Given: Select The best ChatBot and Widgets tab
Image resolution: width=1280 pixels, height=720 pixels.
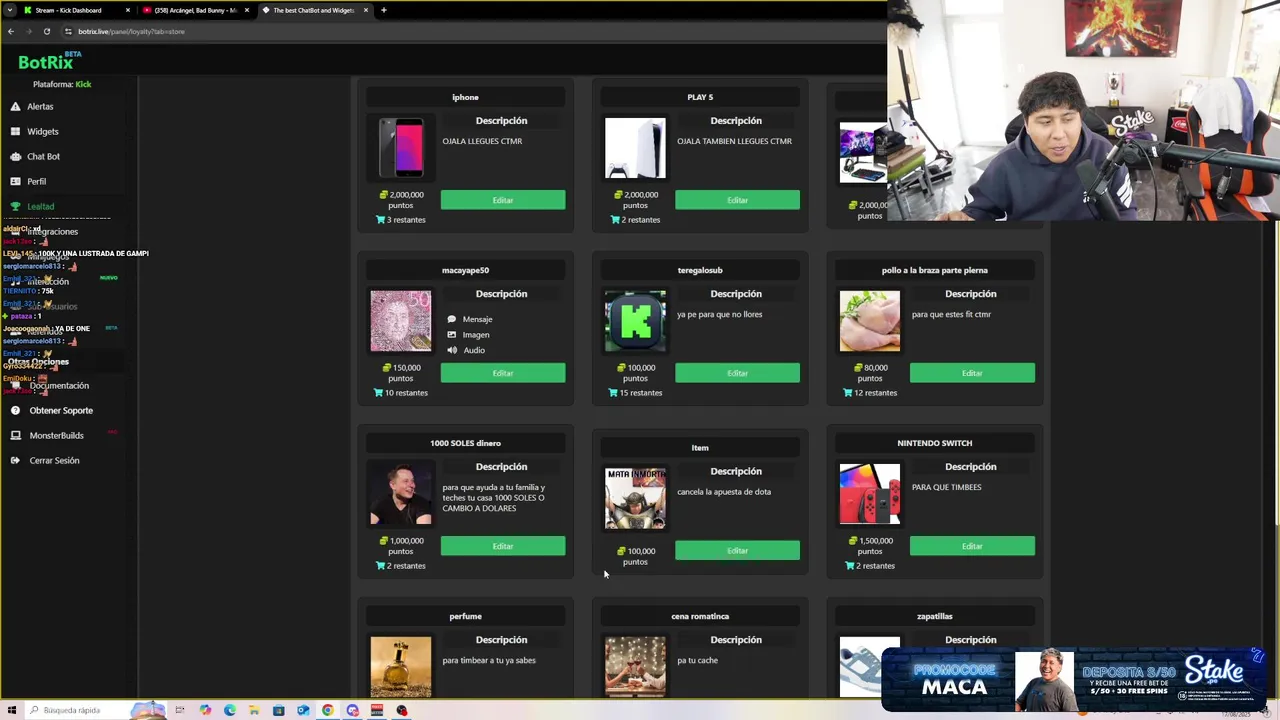Looking at the screenshot, I should pos(313,10).
